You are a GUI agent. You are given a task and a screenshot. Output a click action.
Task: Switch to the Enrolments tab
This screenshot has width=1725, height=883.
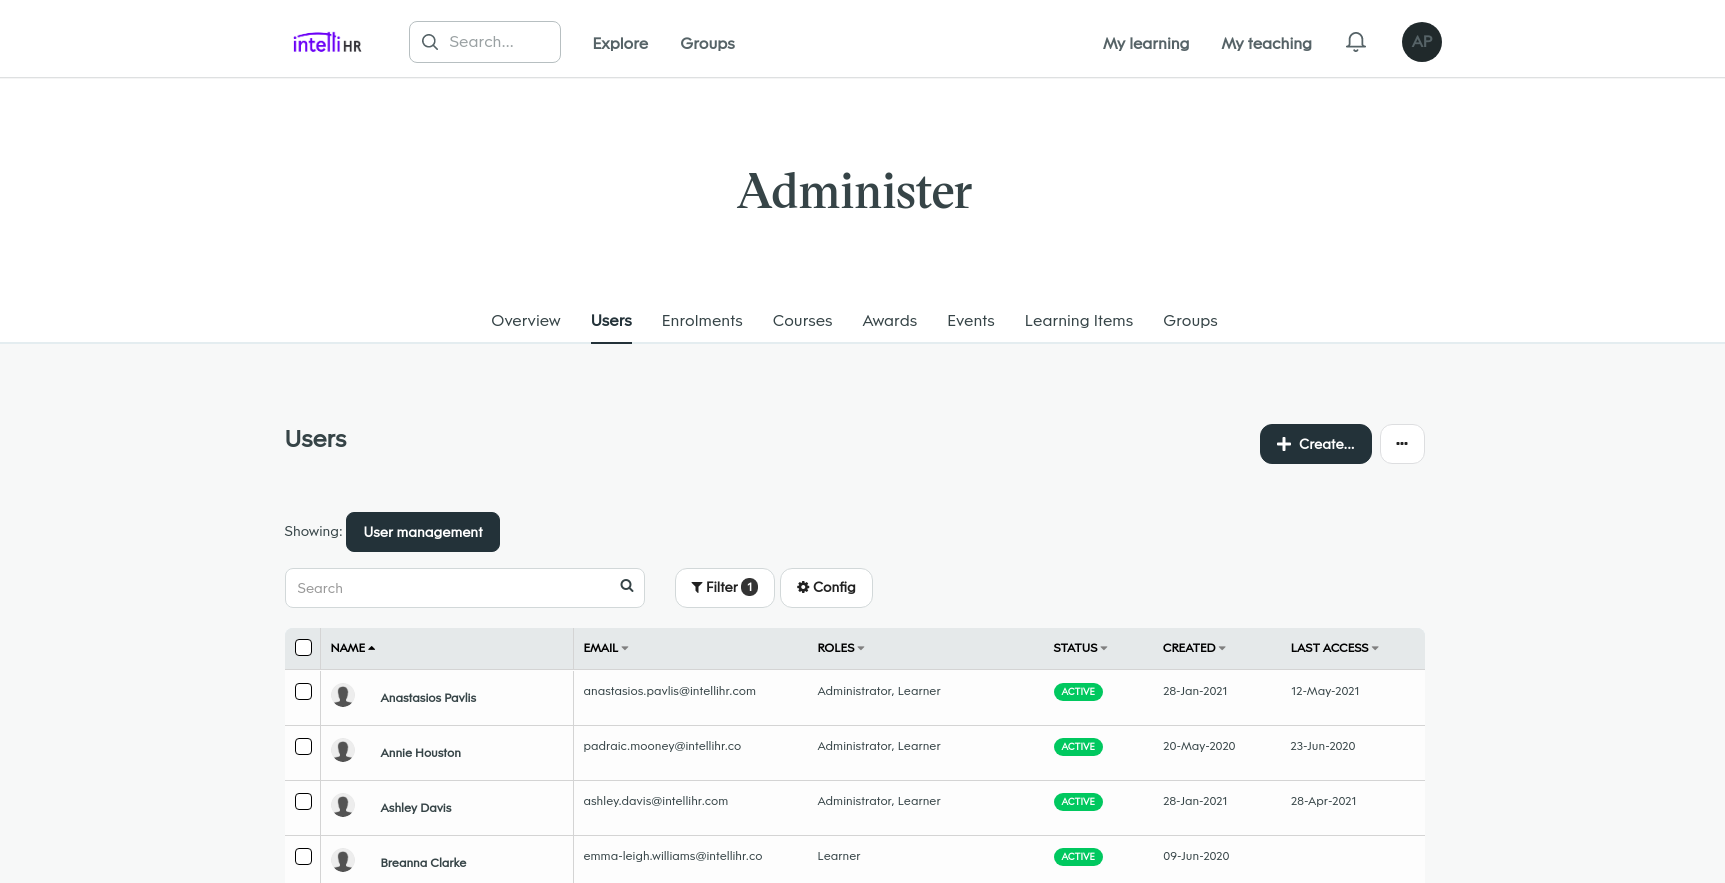pos(702,321)
